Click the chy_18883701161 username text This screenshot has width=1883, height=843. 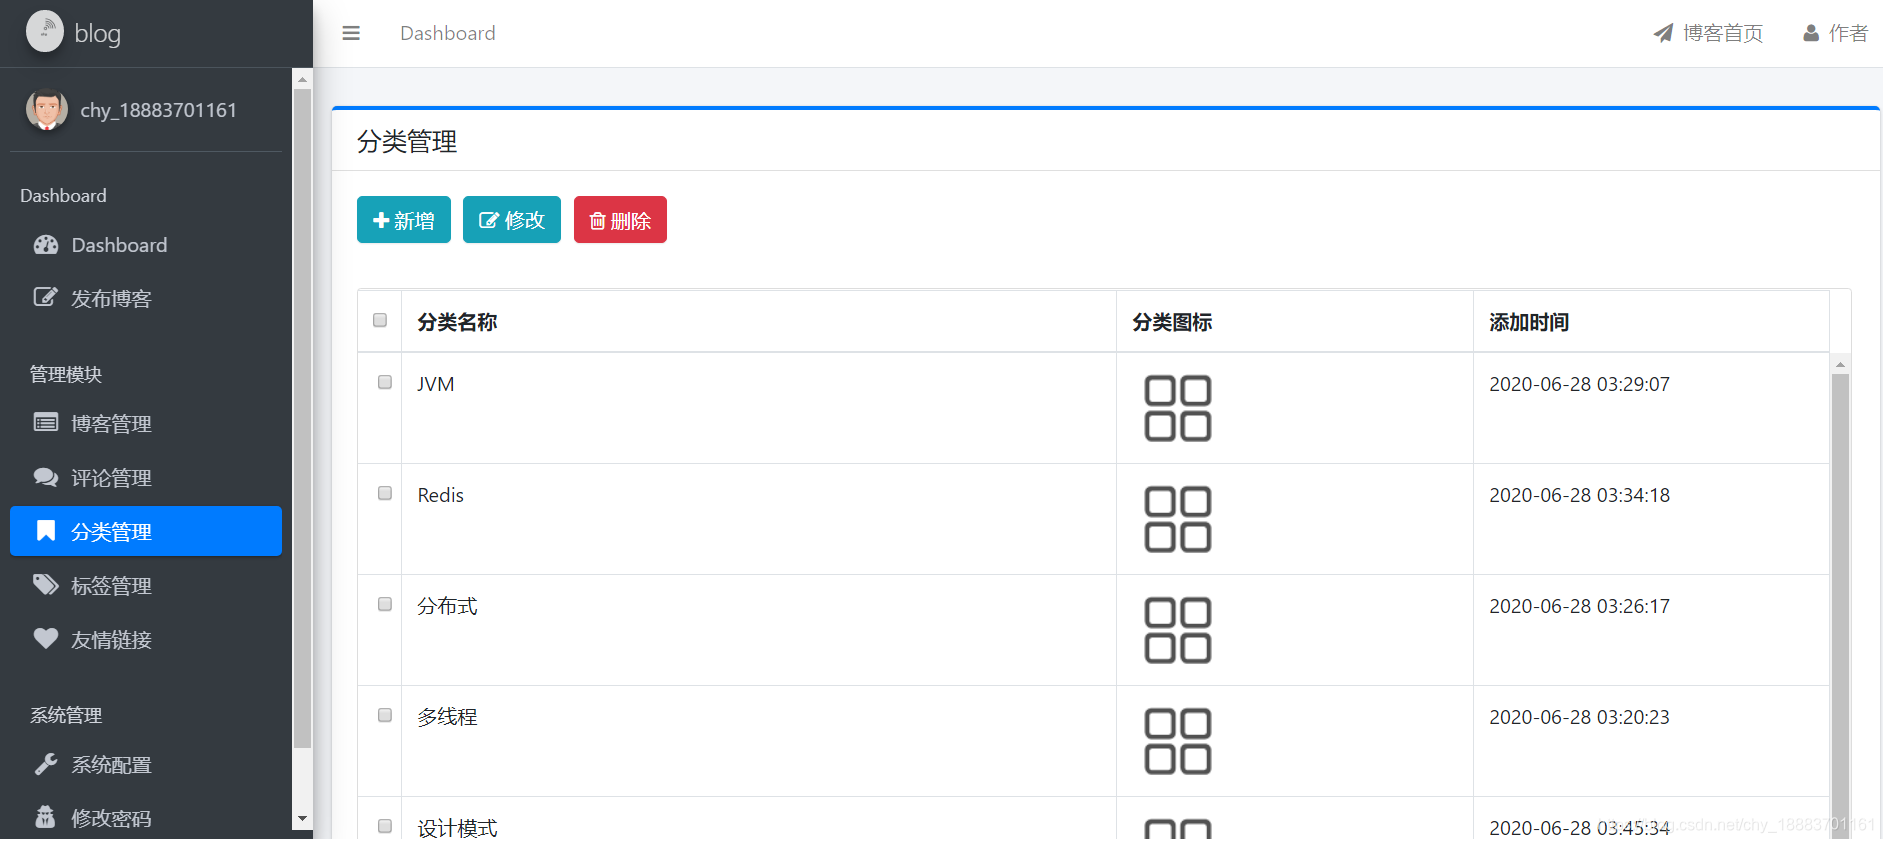tap(159, 110)
